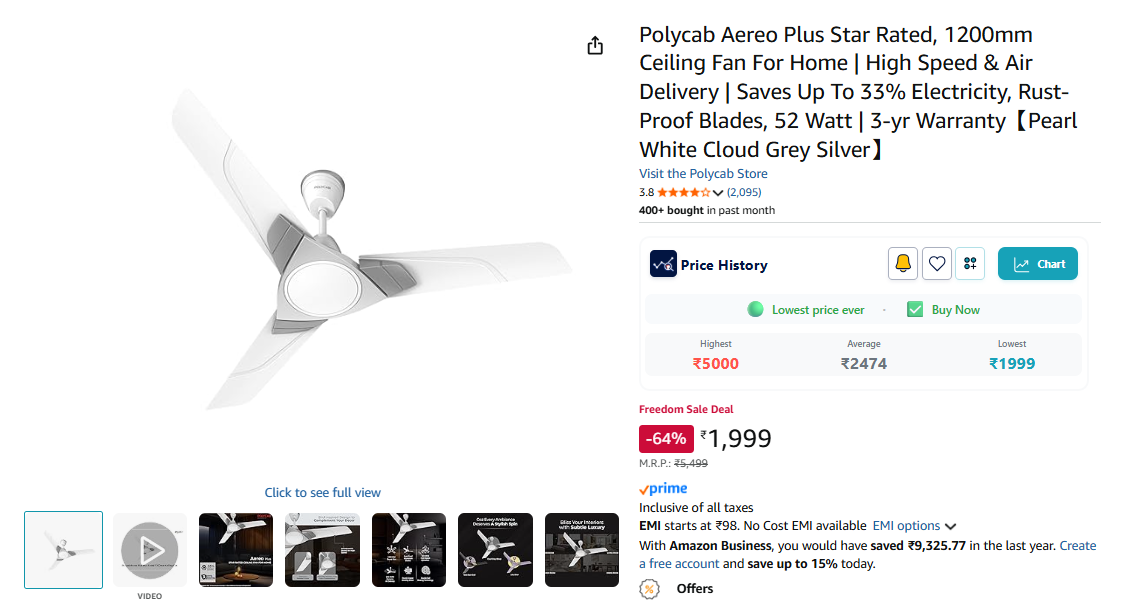Toggle the green Buy Now checkmark

pos(915,309)
